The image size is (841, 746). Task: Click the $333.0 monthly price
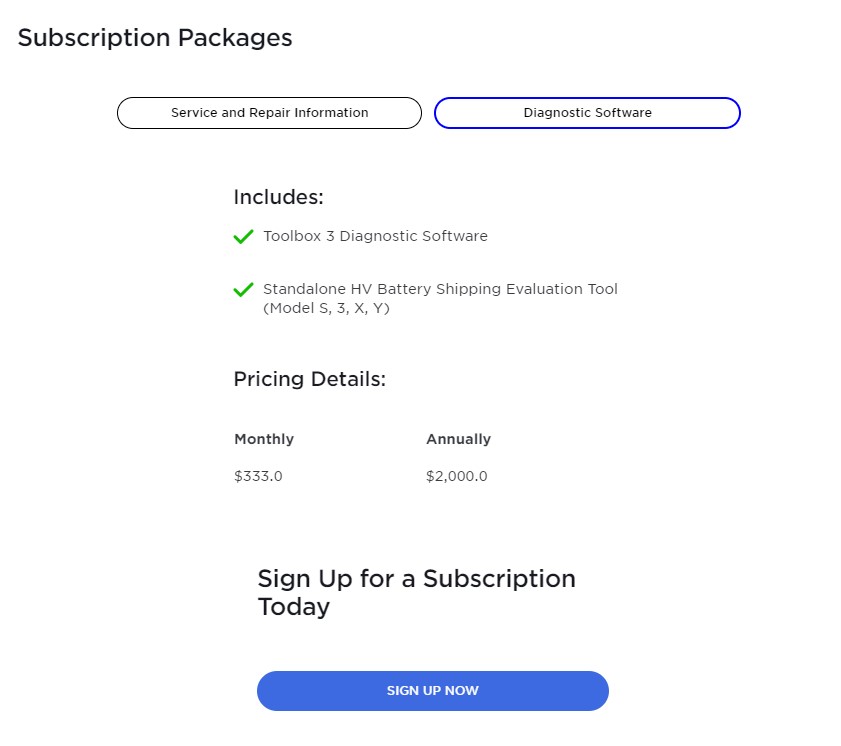(x=258, y=476)
